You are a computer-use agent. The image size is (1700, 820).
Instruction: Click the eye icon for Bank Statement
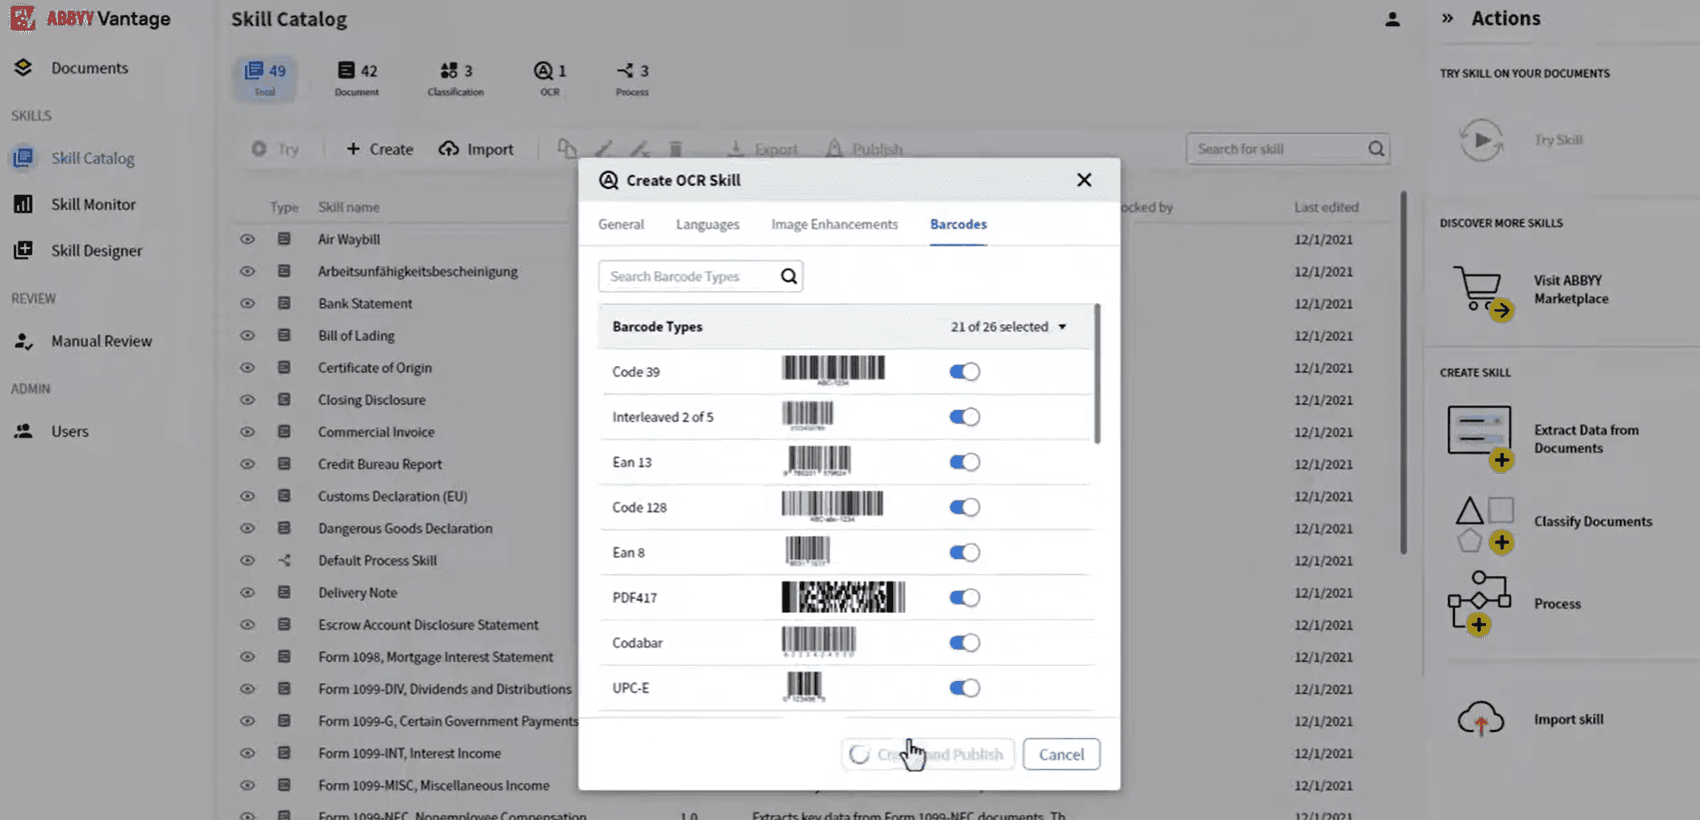[x=247, y=303]
